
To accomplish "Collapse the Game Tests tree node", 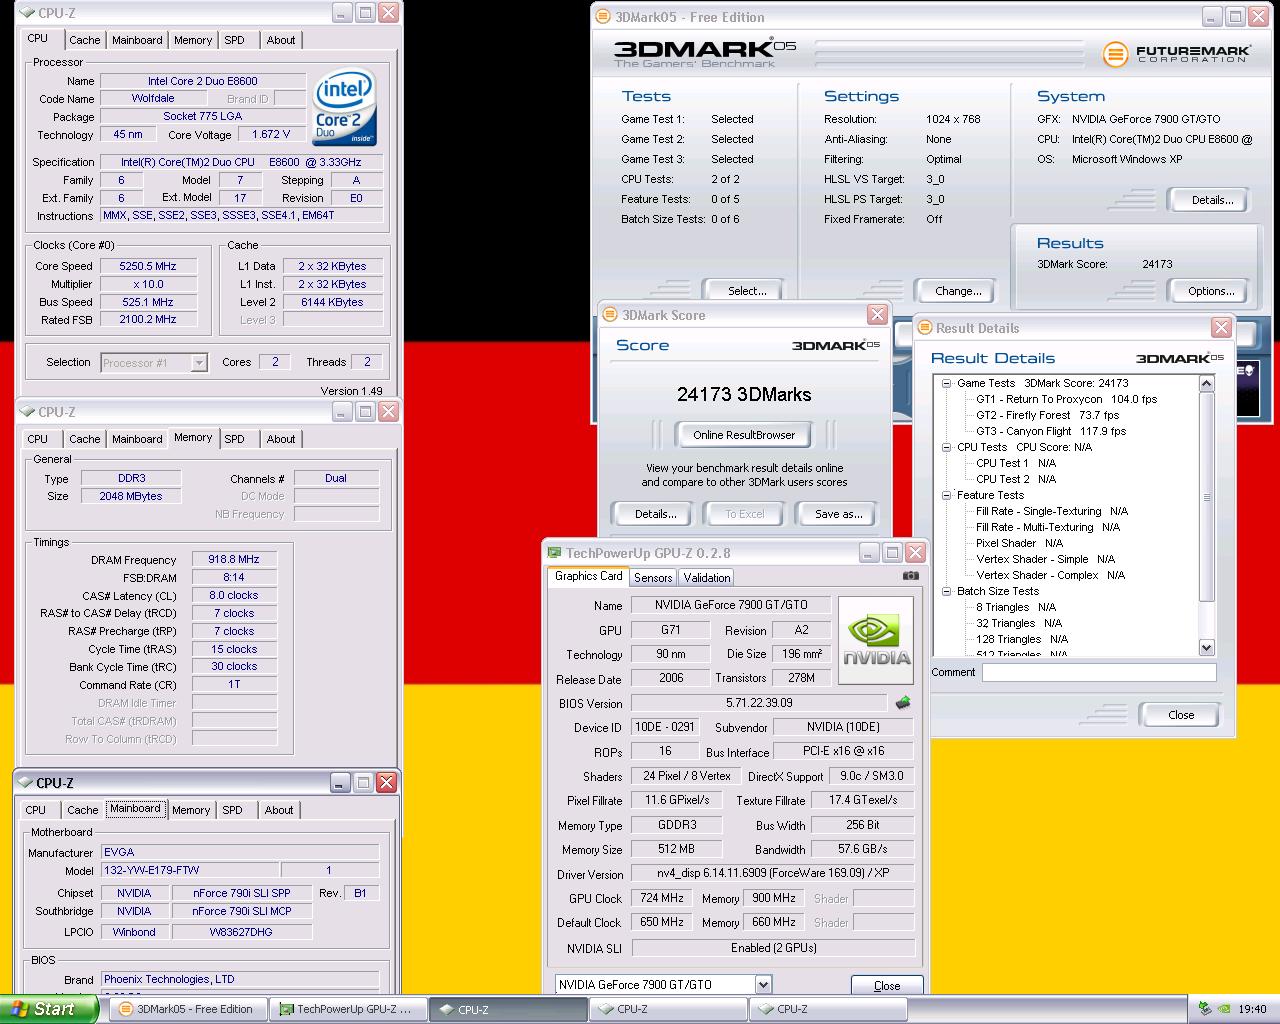I will [x=946, y=383].
